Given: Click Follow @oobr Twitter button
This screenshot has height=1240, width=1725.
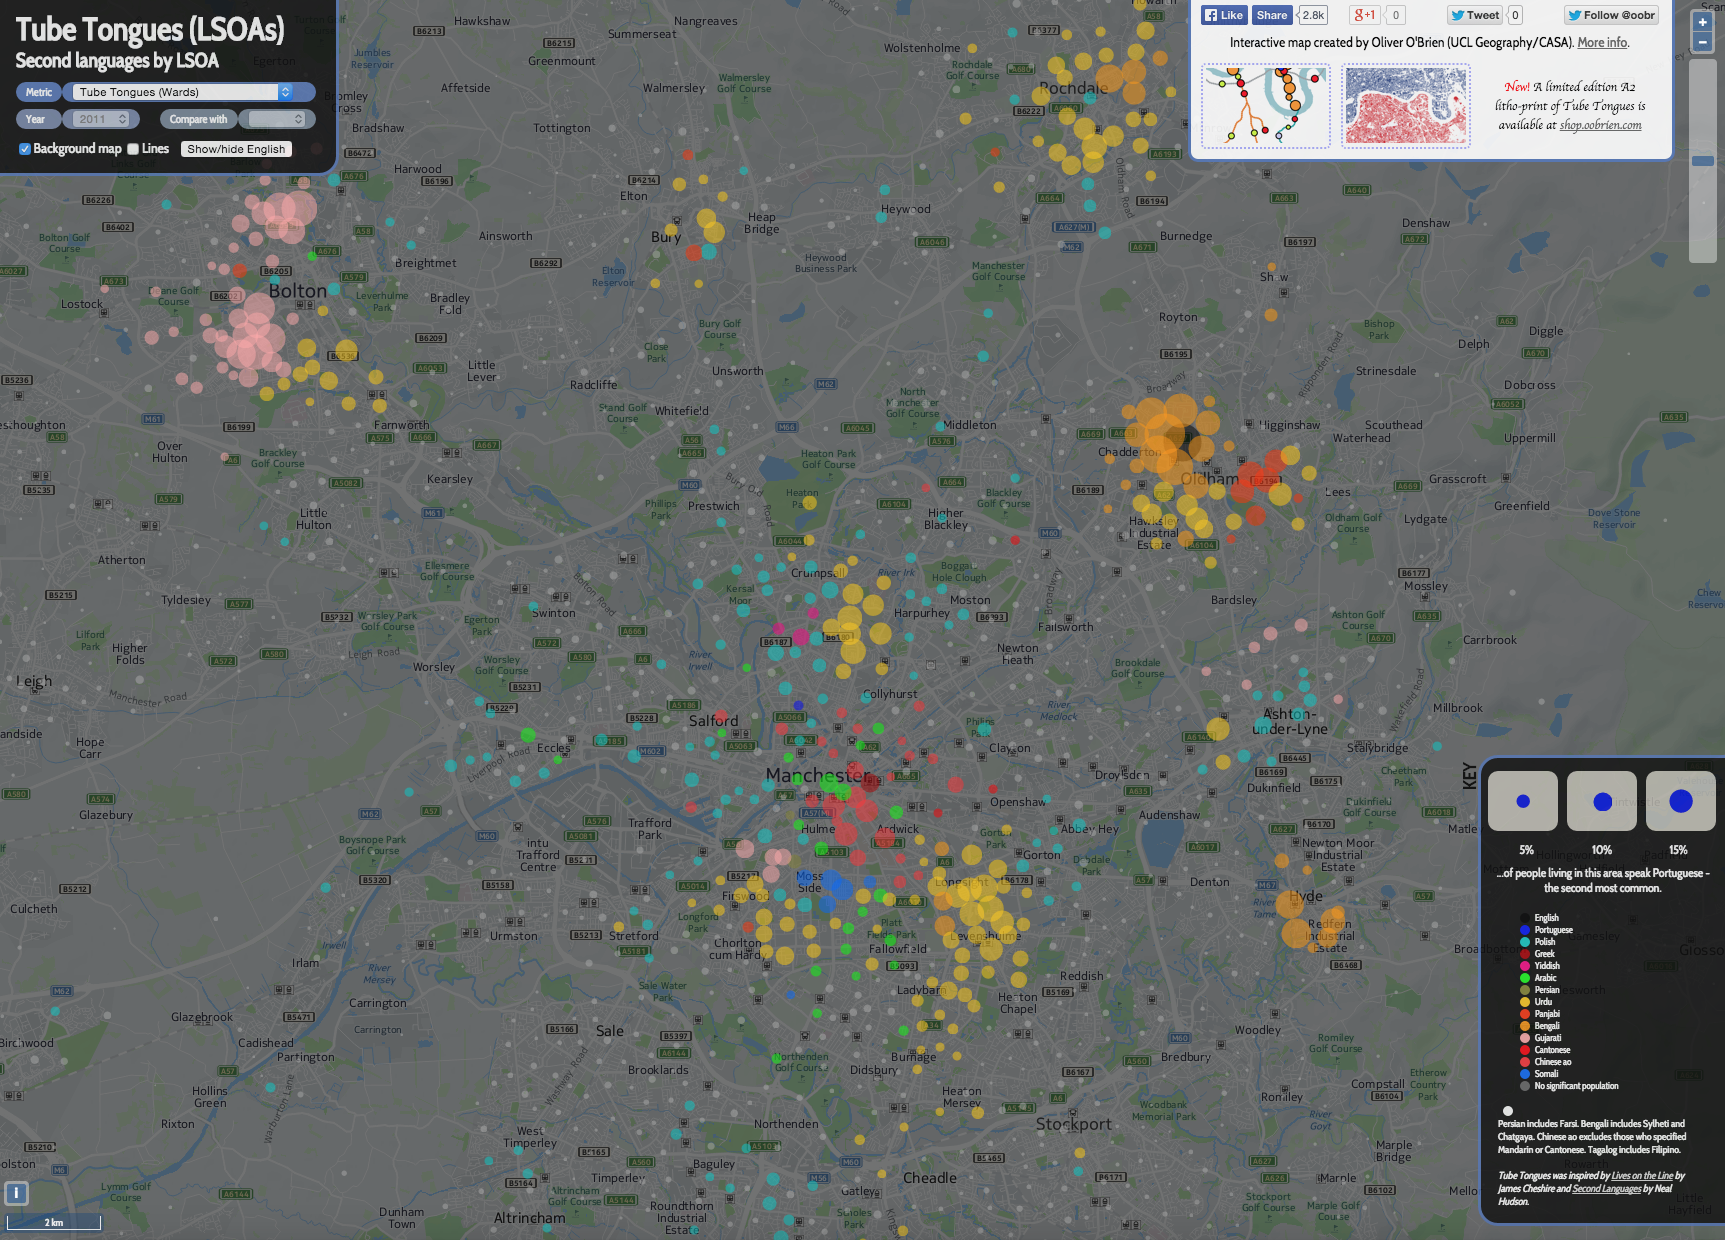Looking at the screenshot, I should coord(1611,15).
